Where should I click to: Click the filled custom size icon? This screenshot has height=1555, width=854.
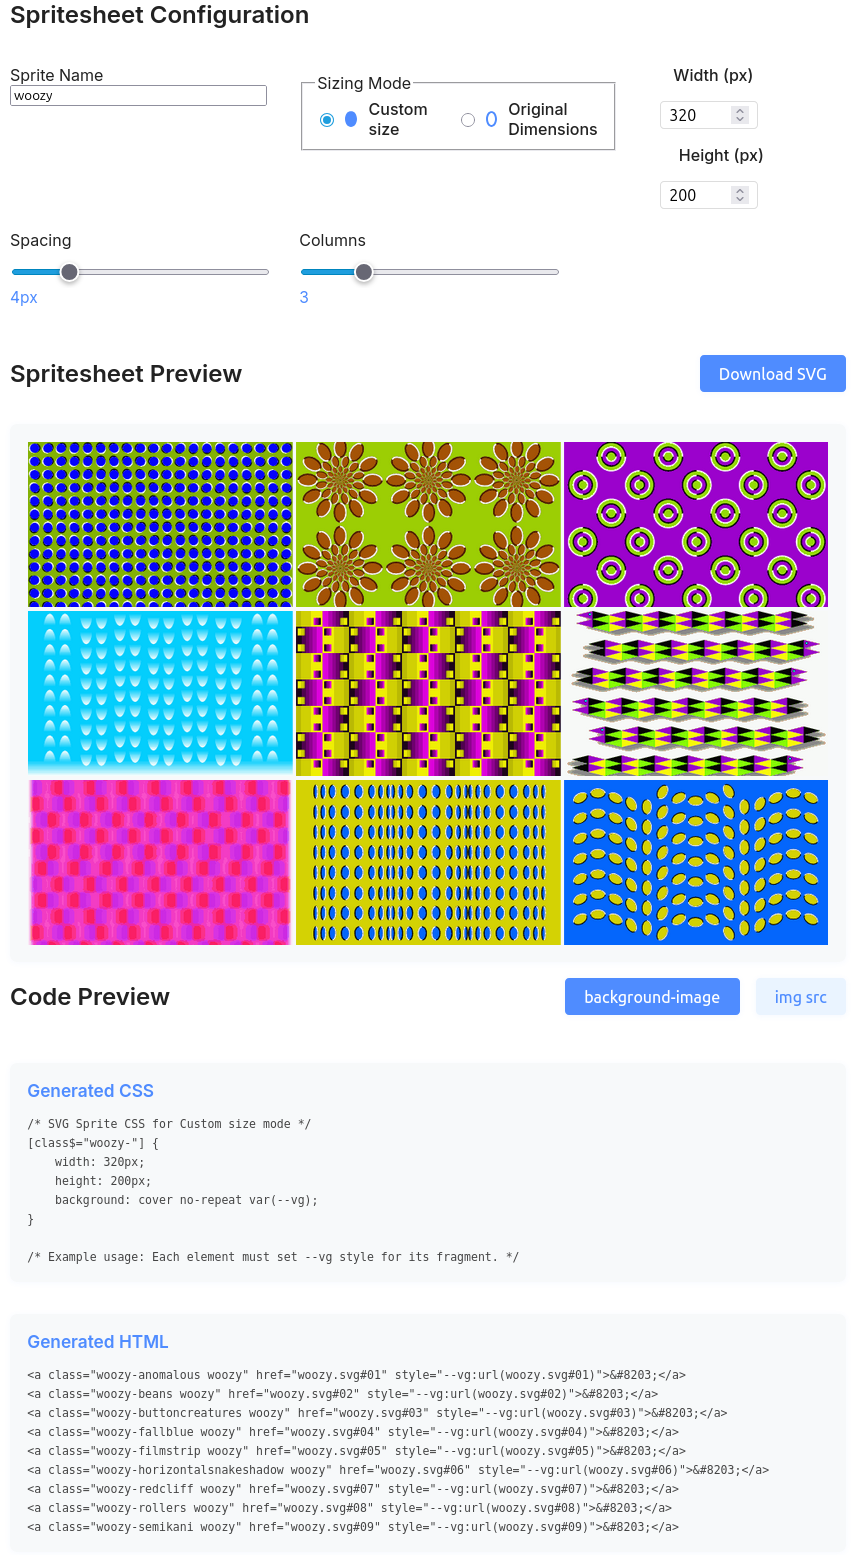click(351, 119)
